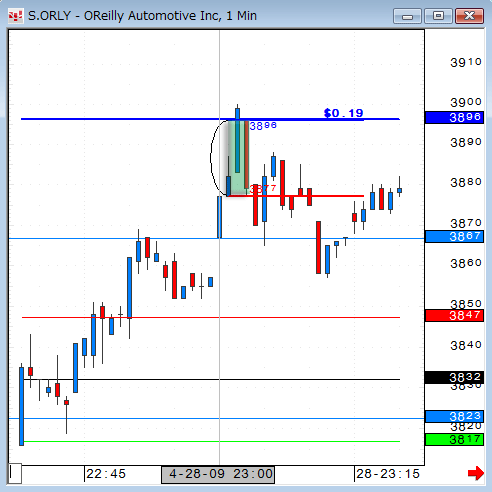
Task: Click the crosshair time label 4-28-09 23:00
Action: (x=218, y=474)
